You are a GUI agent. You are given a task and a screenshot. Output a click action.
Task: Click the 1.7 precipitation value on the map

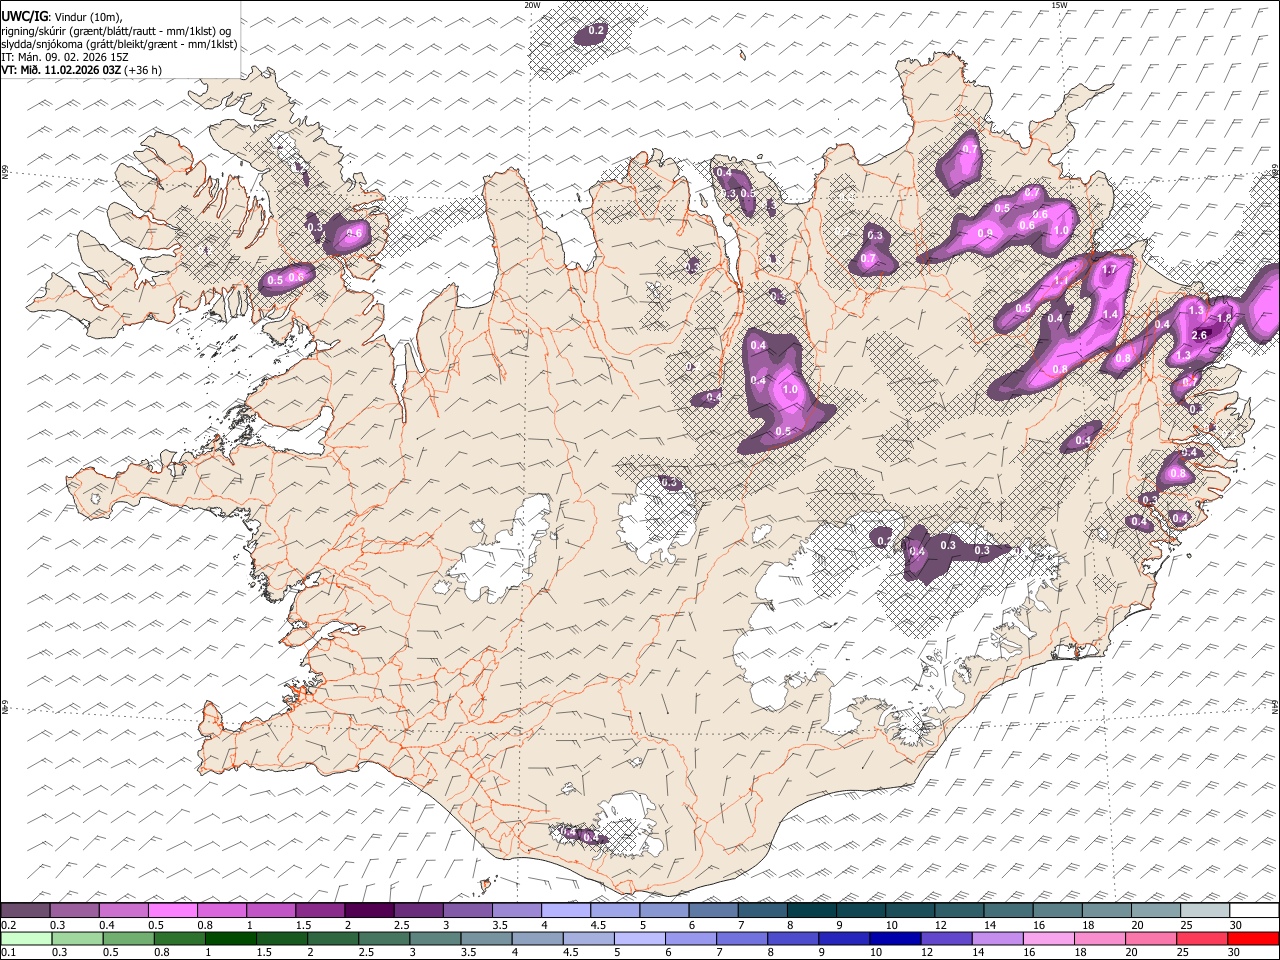pos(1108,270)
